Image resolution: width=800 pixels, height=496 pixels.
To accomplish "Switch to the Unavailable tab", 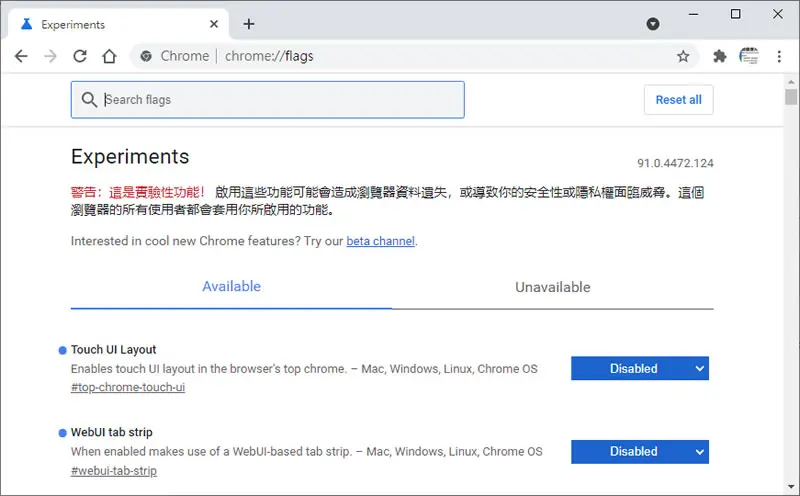I will click(x=553, y=287).
